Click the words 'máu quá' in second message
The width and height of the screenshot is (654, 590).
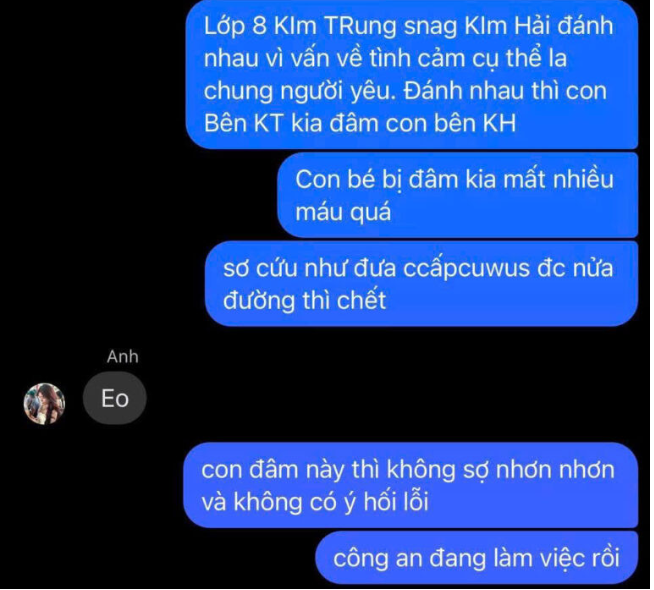pos(343,213)
